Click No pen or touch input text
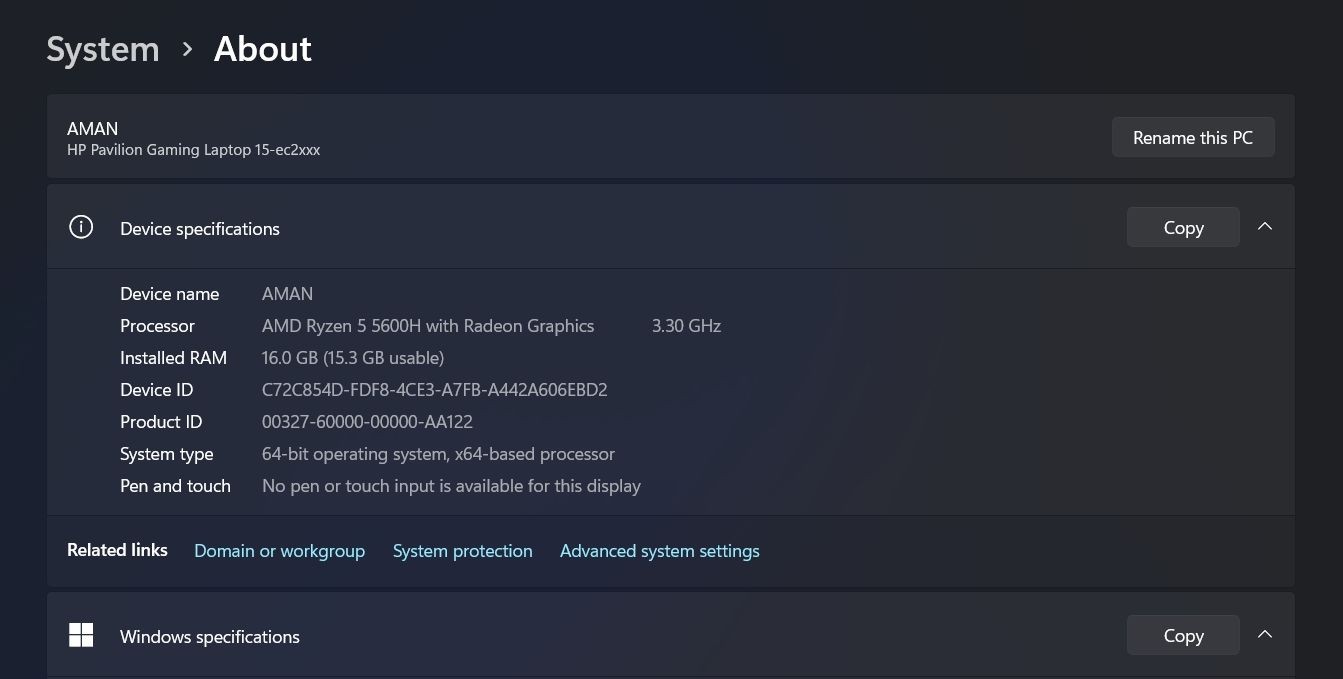This screenshot has height=679, width=1343. pyautogui.click(x=451, y=486)
